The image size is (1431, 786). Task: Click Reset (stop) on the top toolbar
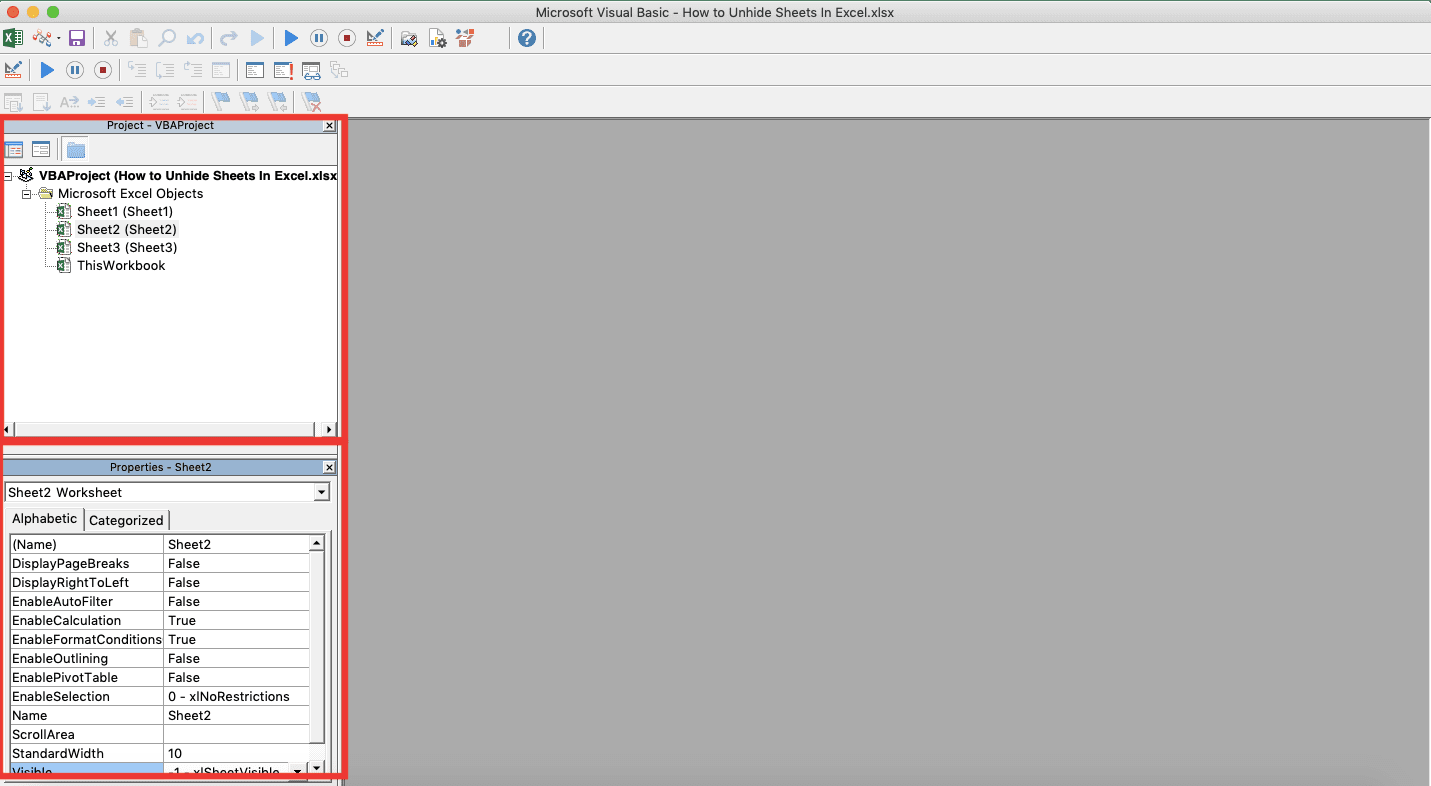(x=347, y=38)
